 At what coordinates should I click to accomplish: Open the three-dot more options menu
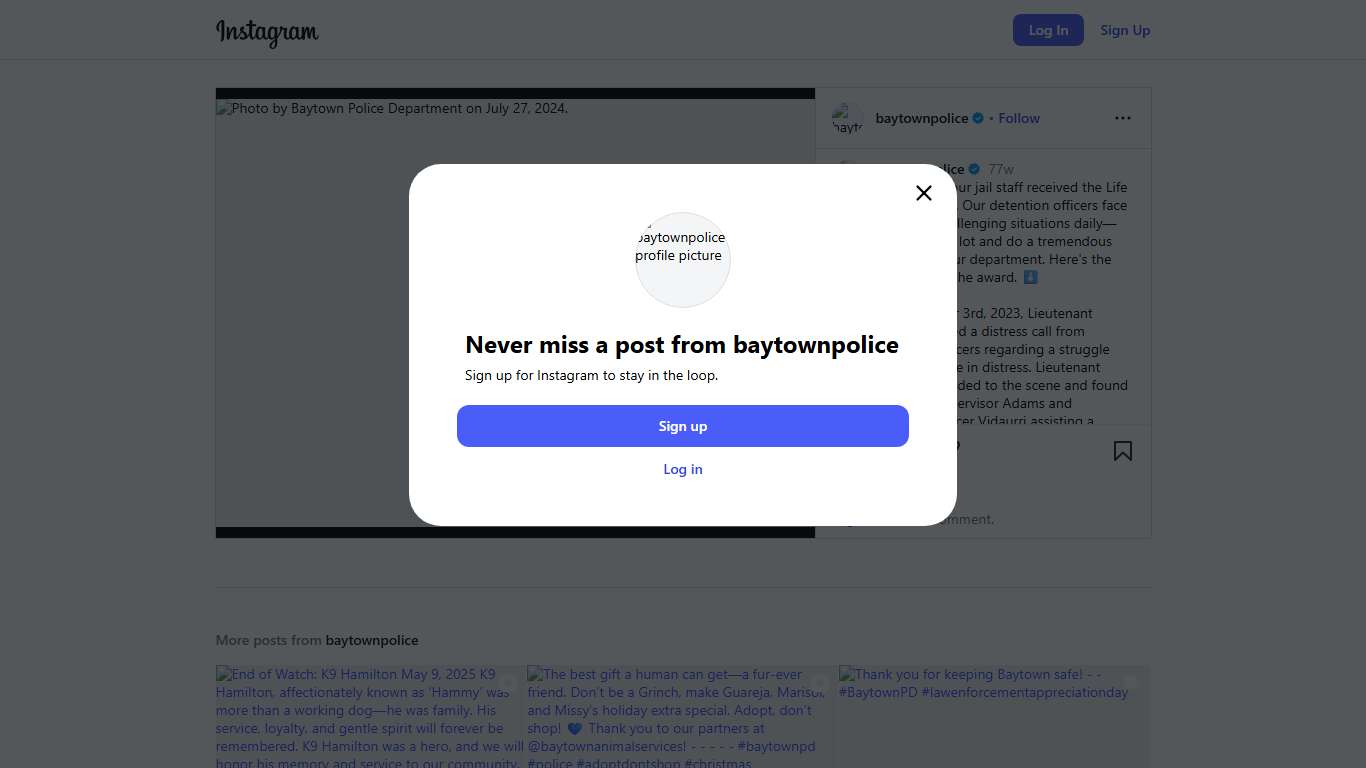click(1122, 118)
